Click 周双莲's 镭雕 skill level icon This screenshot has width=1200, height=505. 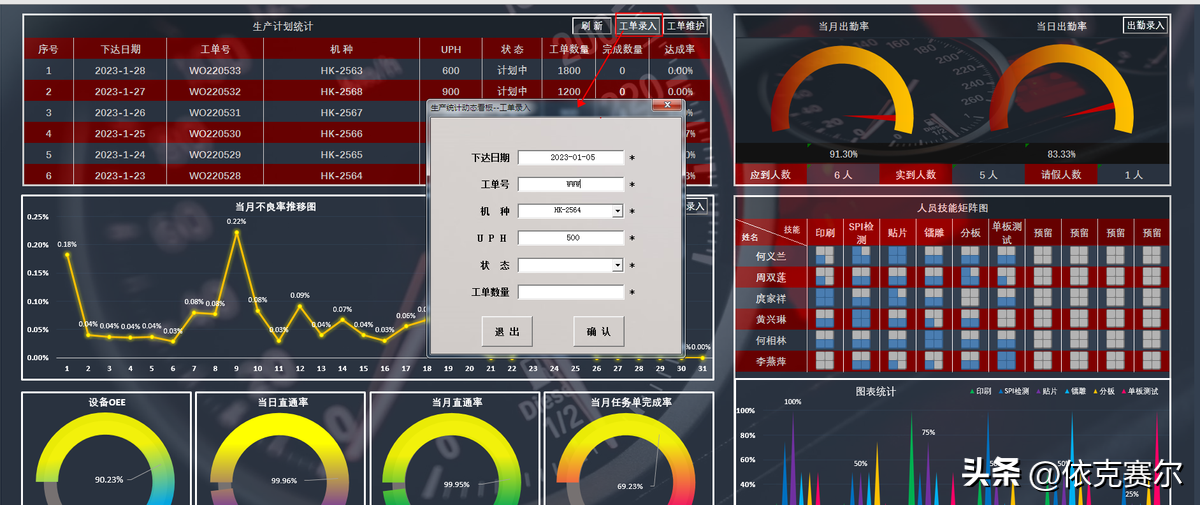933,277
